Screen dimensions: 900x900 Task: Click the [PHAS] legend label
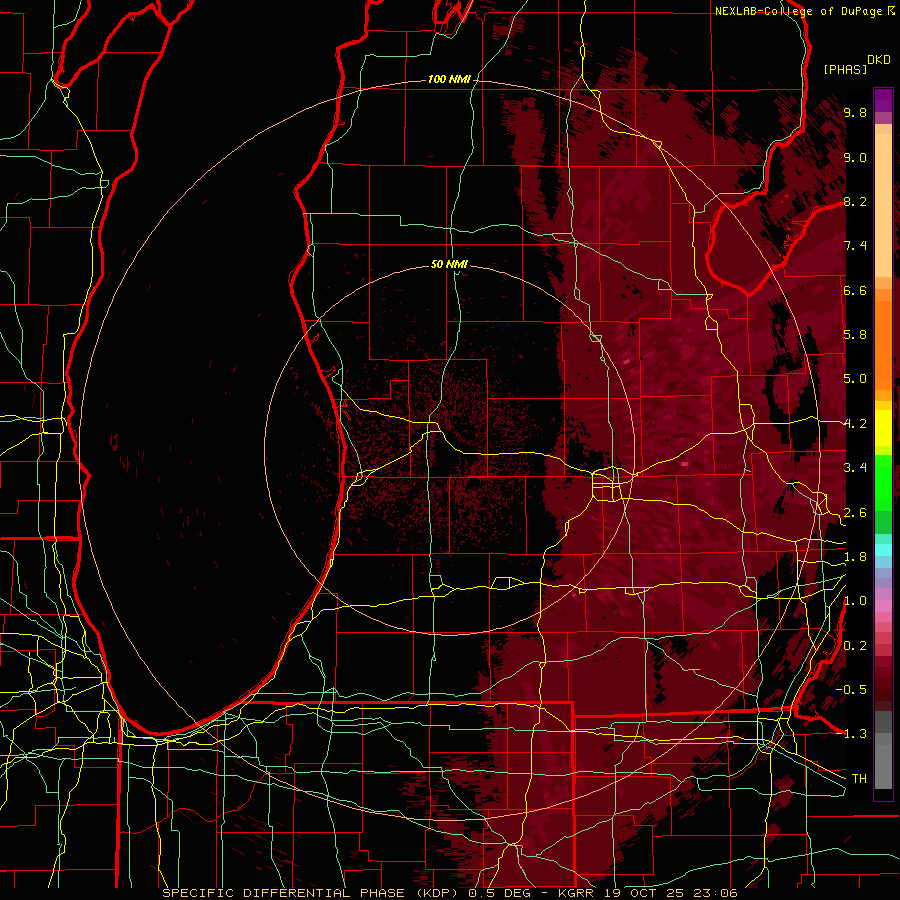point(845,69)
